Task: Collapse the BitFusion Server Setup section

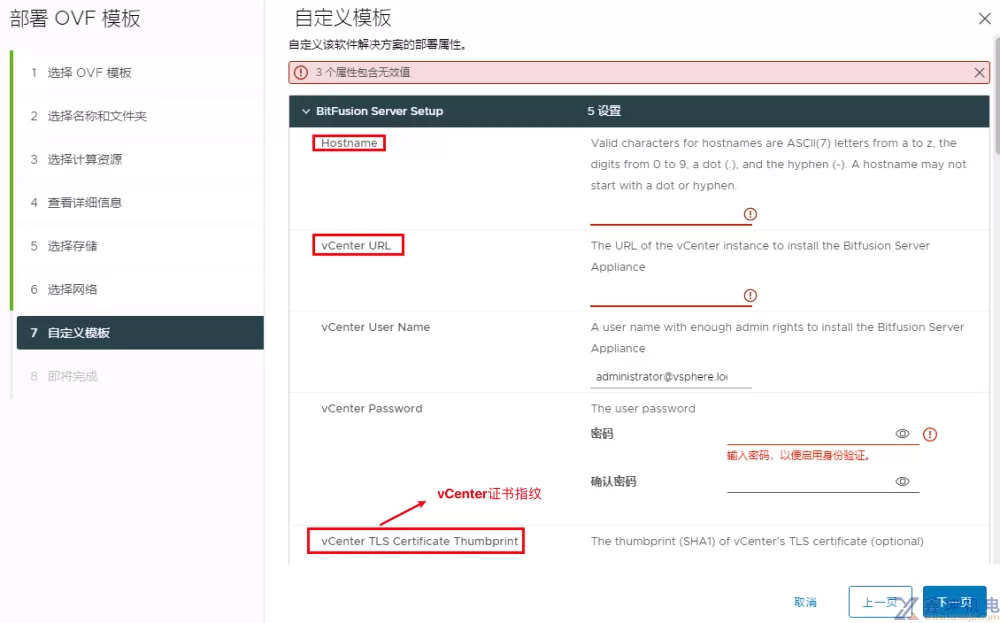Action: click(306, 111)
